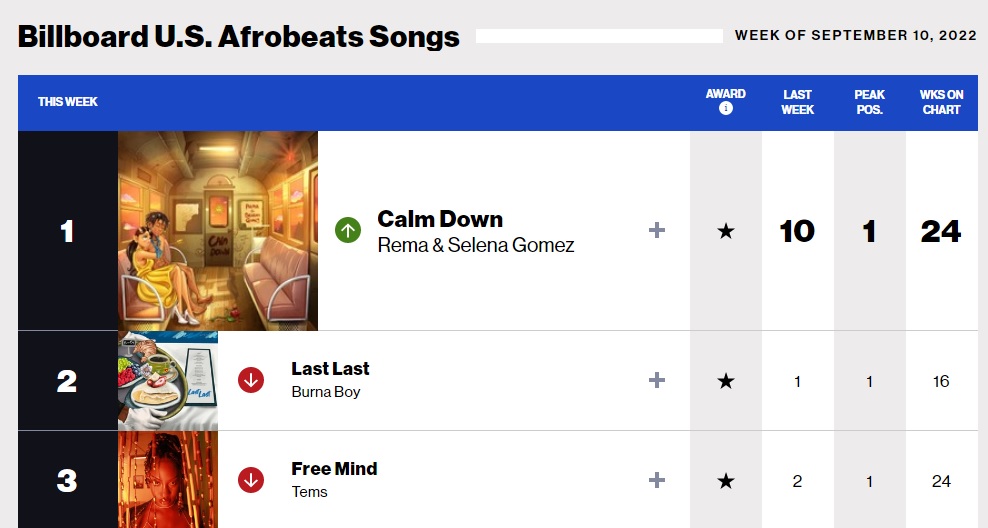The image size is (988, 528).
Task: Click the award star for Last Last
Action: coord(726,381)
